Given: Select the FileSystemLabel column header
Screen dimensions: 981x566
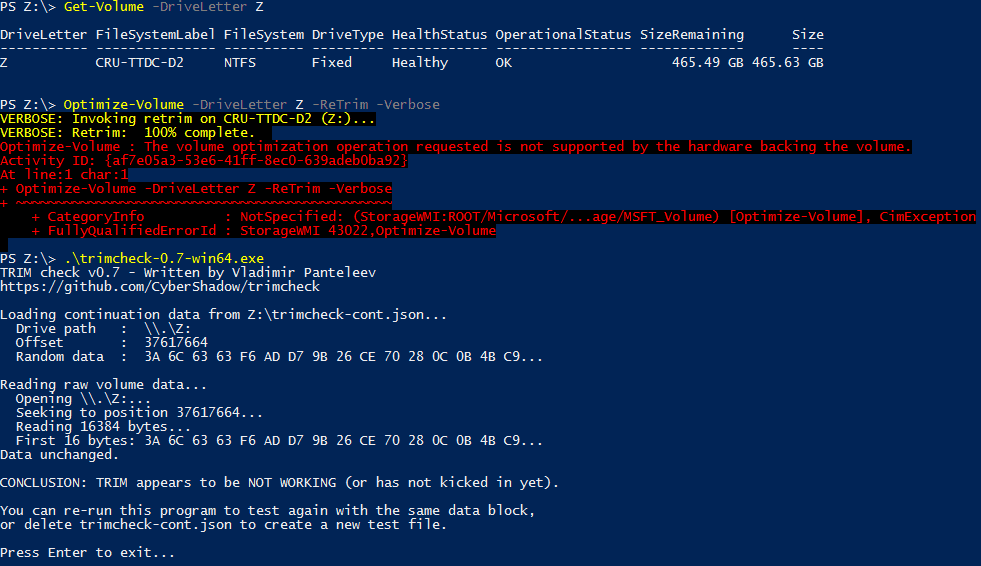Looking at the screenshot, I should click(155, 34).
